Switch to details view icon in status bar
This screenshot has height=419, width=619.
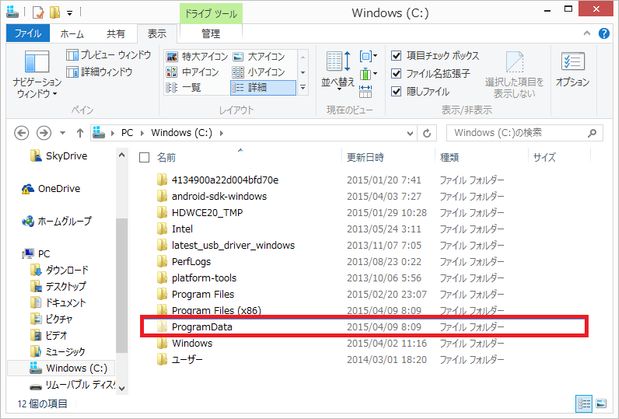(583, 404)
